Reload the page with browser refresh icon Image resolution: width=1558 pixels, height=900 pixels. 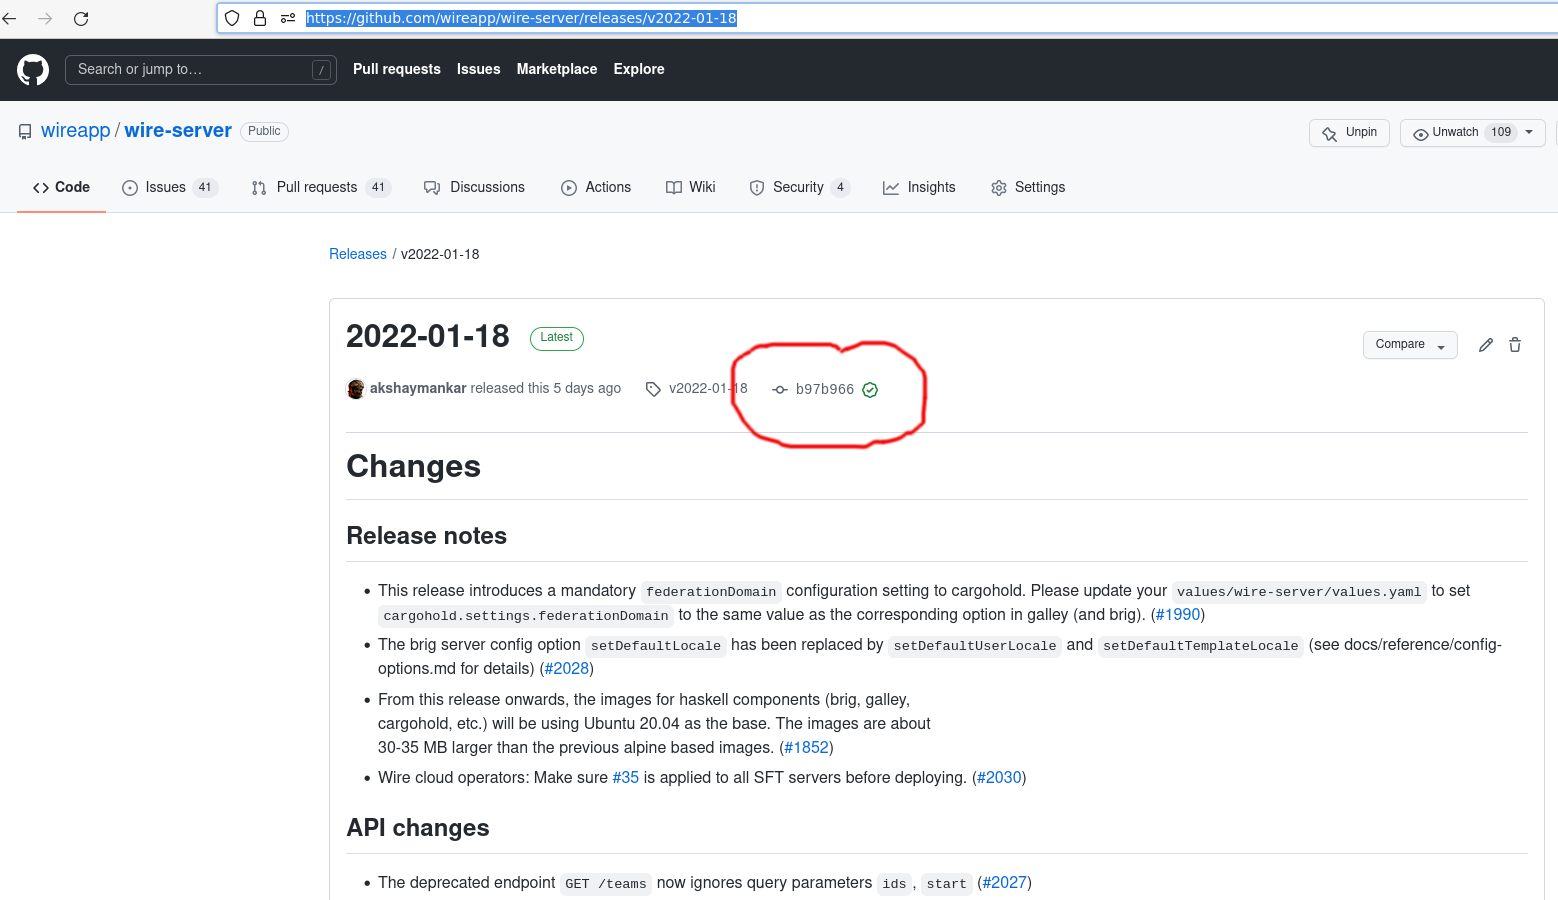[x=81, y=18]
